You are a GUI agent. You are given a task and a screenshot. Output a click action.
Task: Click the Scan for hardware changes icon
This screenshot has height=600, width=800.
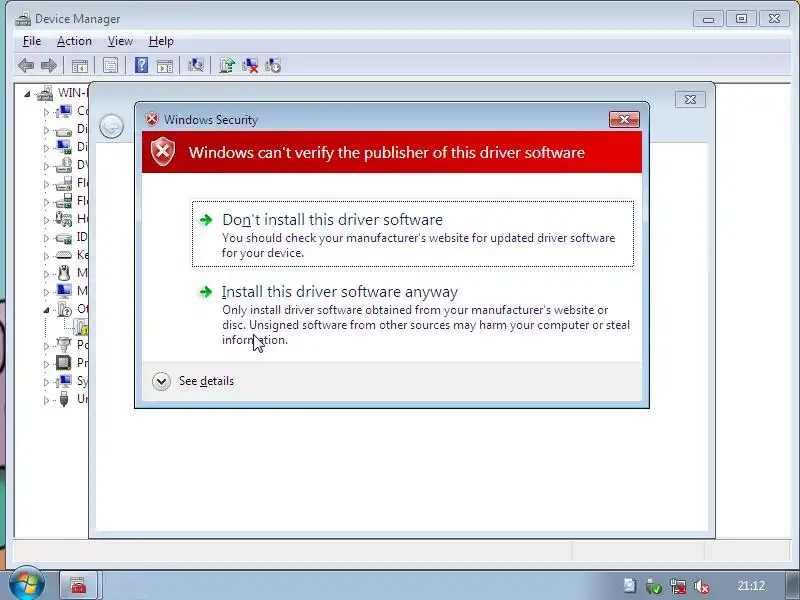pos(195,65)
